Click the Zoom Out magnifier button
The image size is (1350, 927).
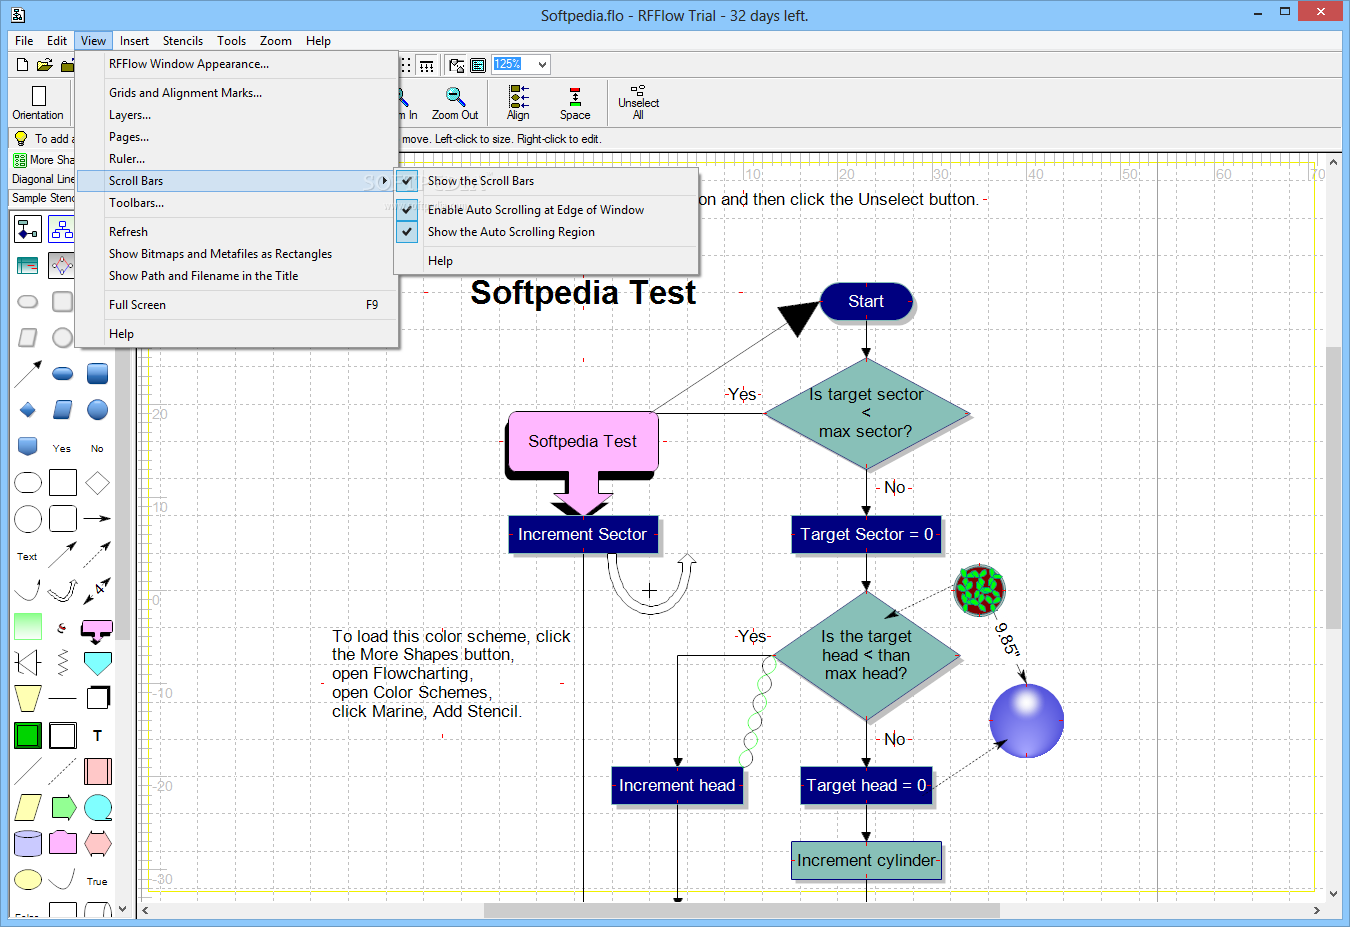pyautogui.click(x=455, y=103)
